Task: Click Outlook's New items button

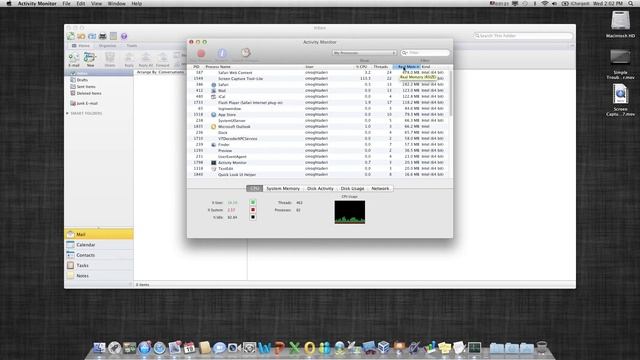Action: point(90,59)
